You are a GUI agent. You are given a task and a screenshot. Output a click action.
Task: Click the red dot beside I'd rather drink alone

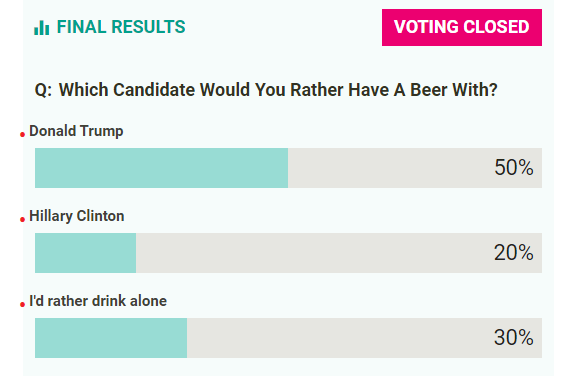click(22, 305)
